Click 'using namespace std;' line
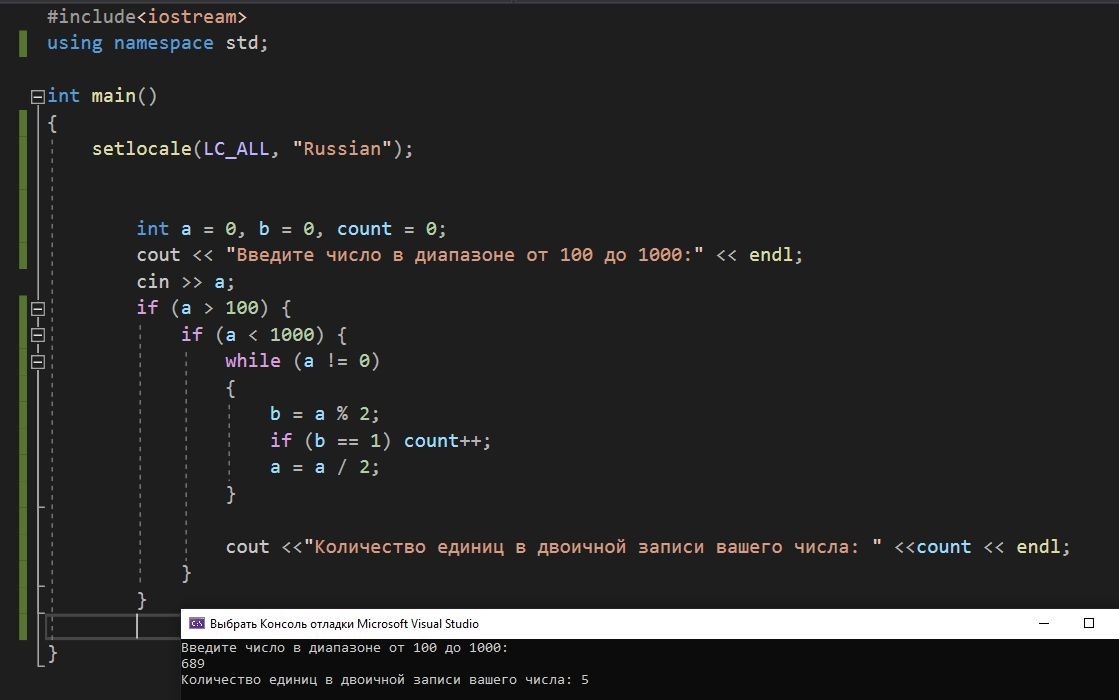Screen dimensions: 1119x700 (x=158, y=43)
